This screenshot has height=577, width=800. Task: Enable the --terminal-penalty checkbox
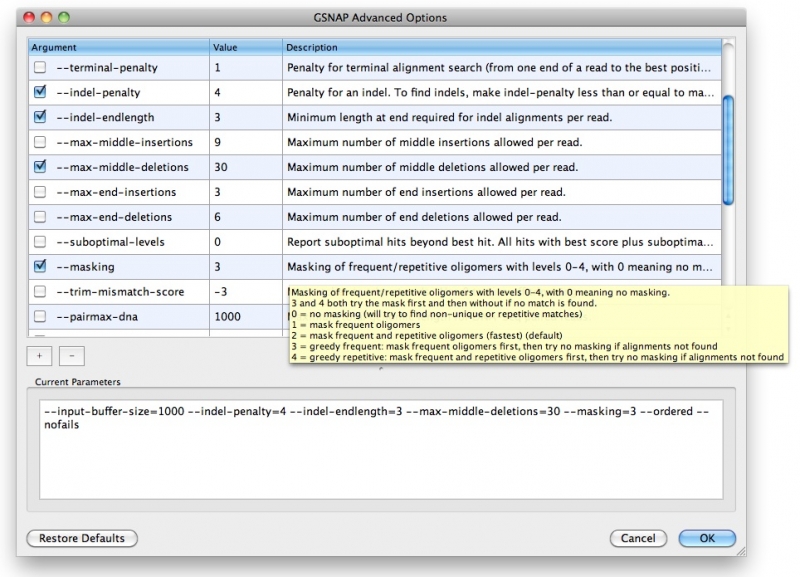[x=40, y=67]
